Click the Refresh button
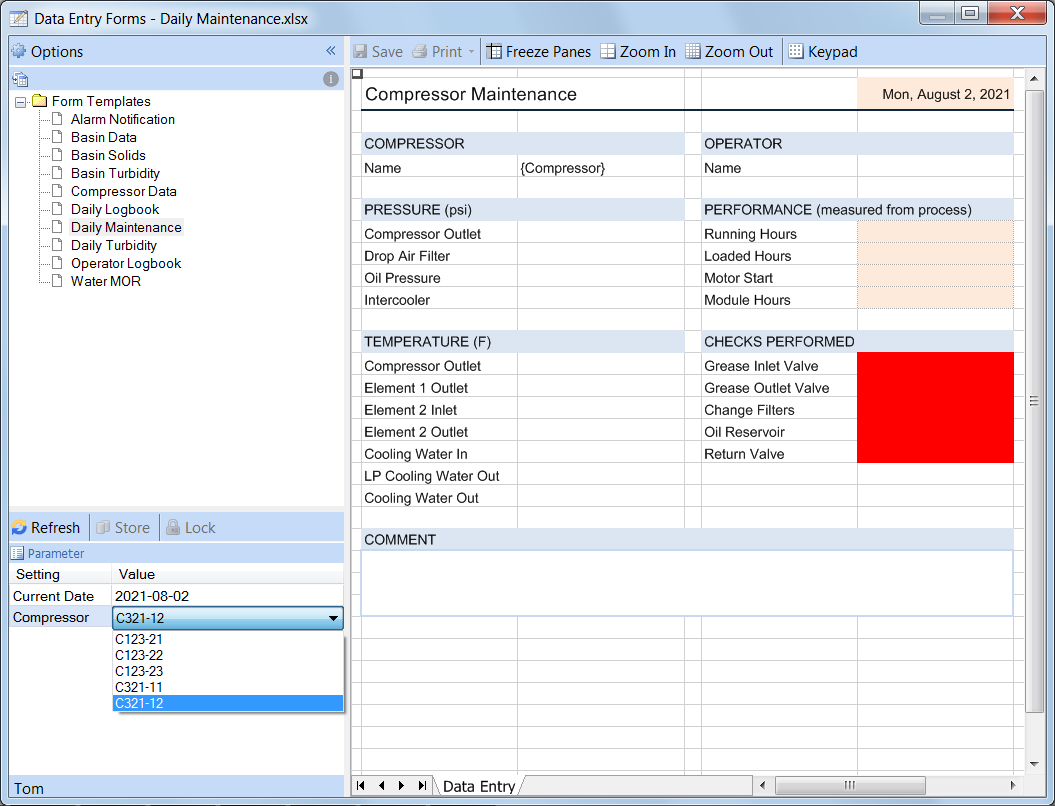 (x=46, y=527)
